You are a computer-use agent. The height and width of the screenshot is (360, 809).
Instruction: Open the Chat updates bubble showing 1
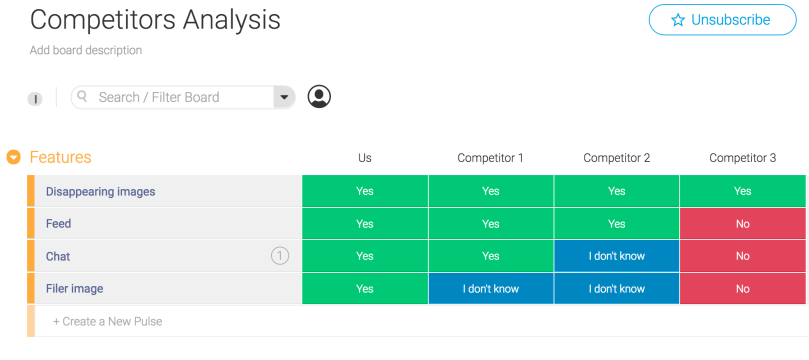tap(280, 256)
